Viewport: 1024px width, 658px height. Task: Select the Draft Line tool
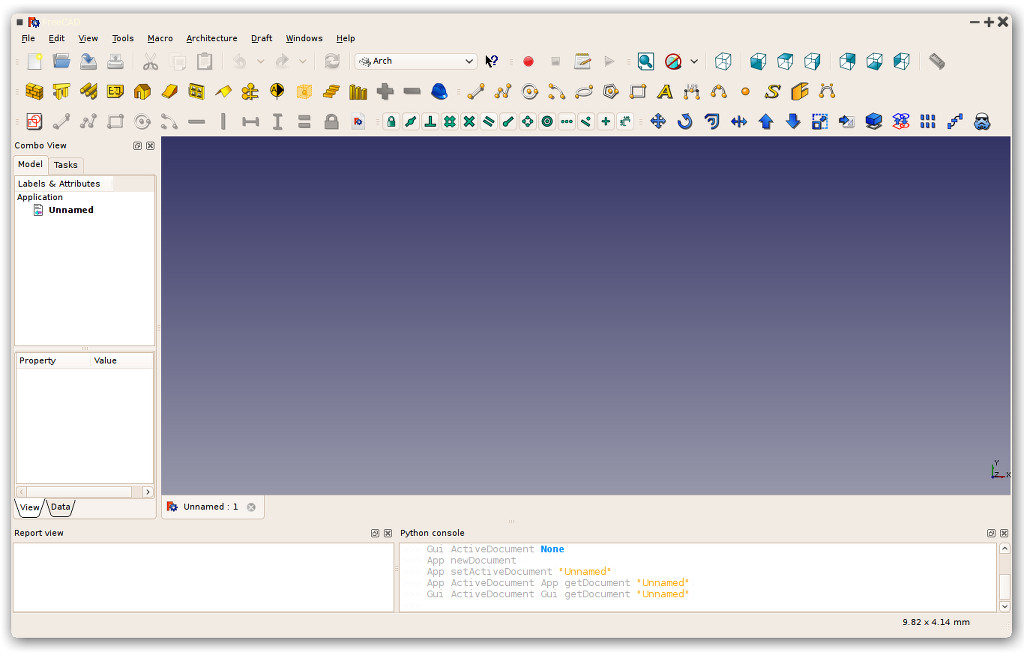coord(475,92)
